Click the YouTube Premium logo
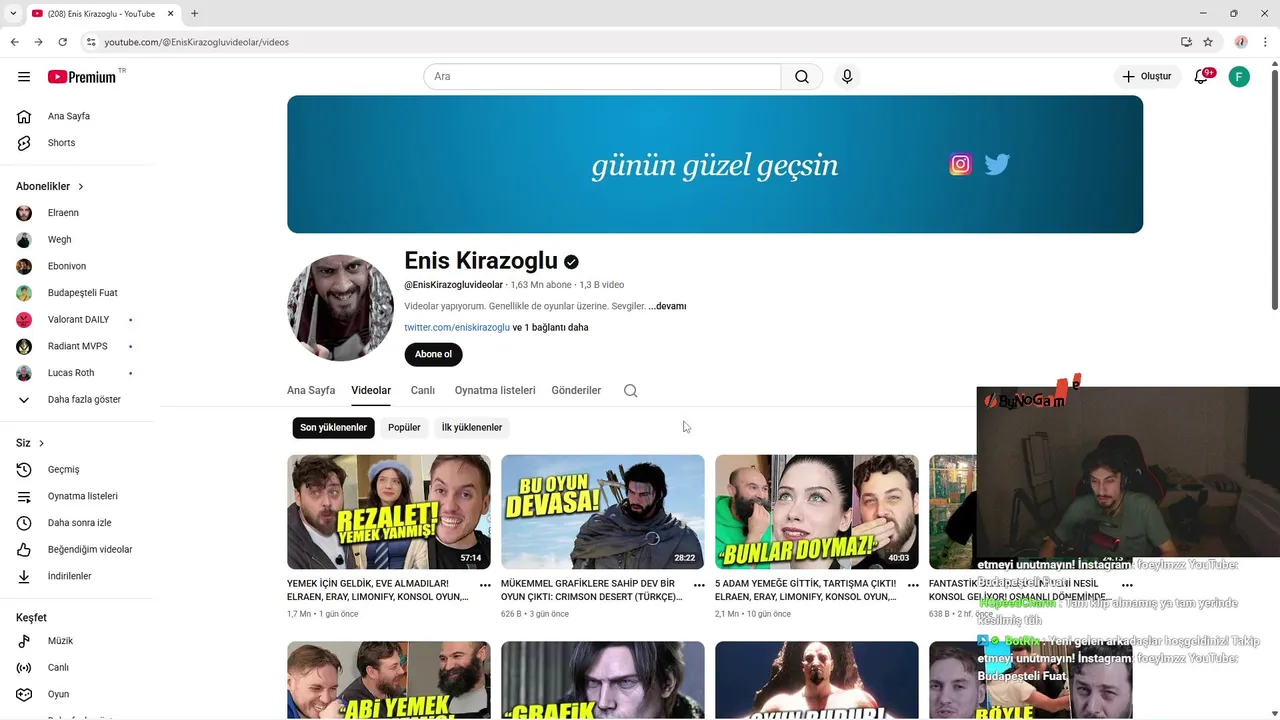Image resolution: width=1280 pixels, height=720 pixels. pyautogui.click(x=82, y=77)
